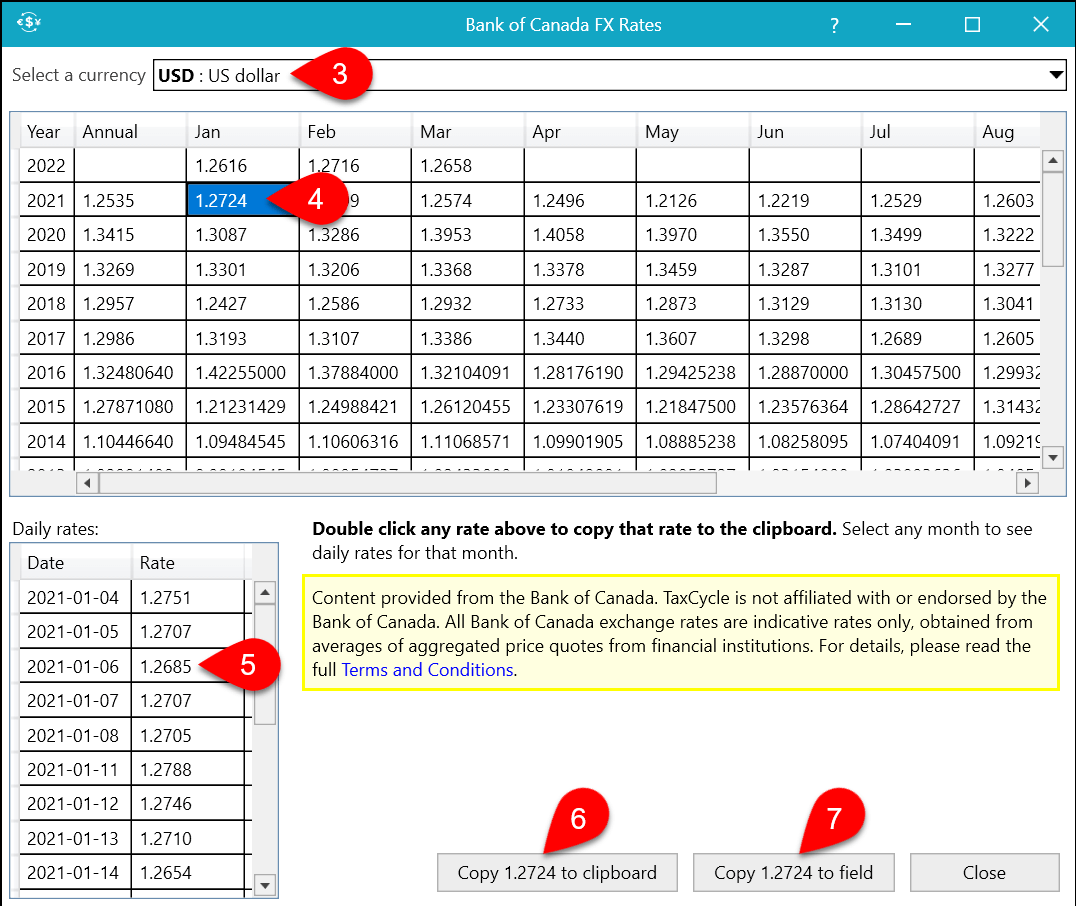The height and width of the screenshot is (908, 1076).
Task: Select the 2021 May rate 1.2126
Action: click(x=692, y=200)
